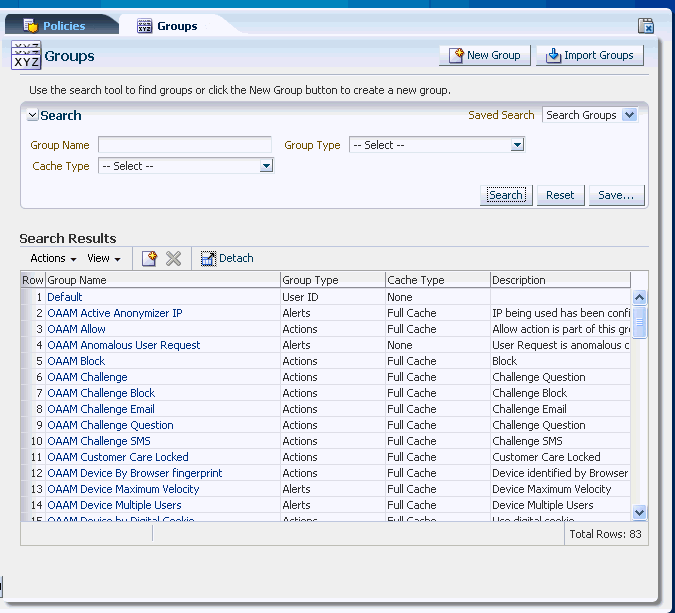Click the Search button
Screen dimensions: 675x613
coord(506,195)
